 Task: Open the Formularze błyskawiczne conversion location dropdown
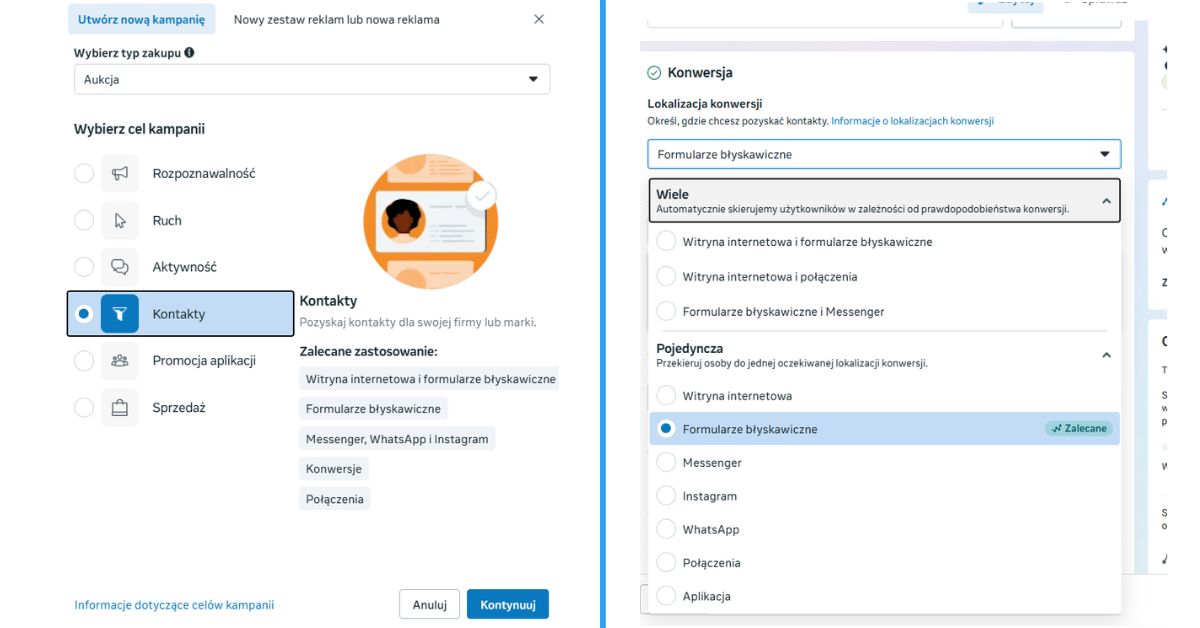point(884,154)
